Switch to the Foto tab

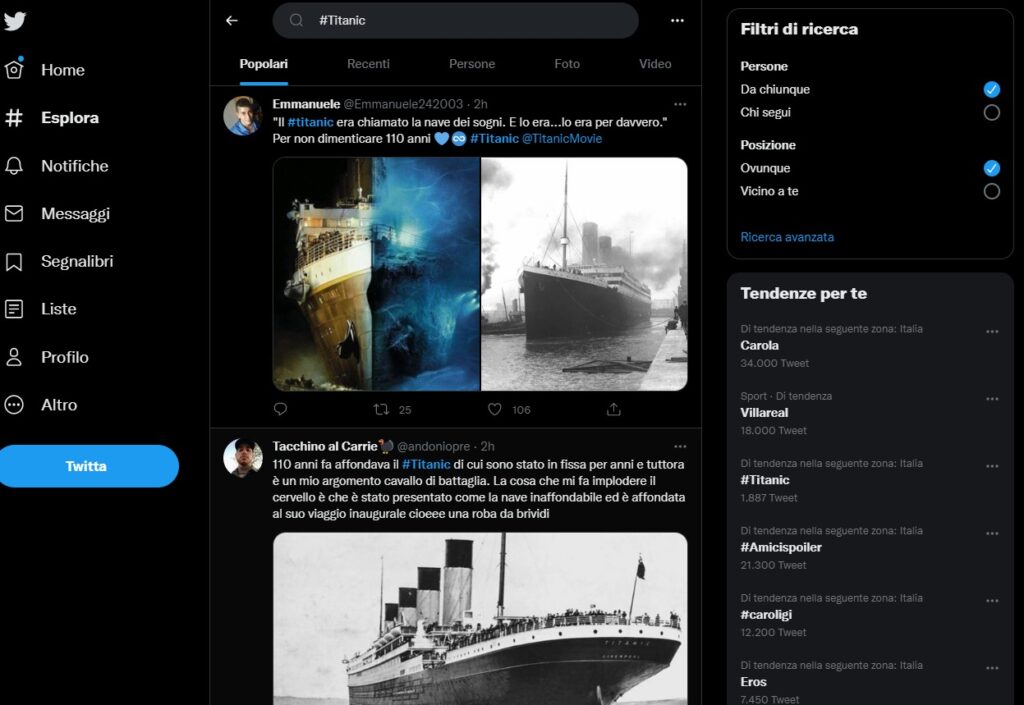[x=567, y=64]
